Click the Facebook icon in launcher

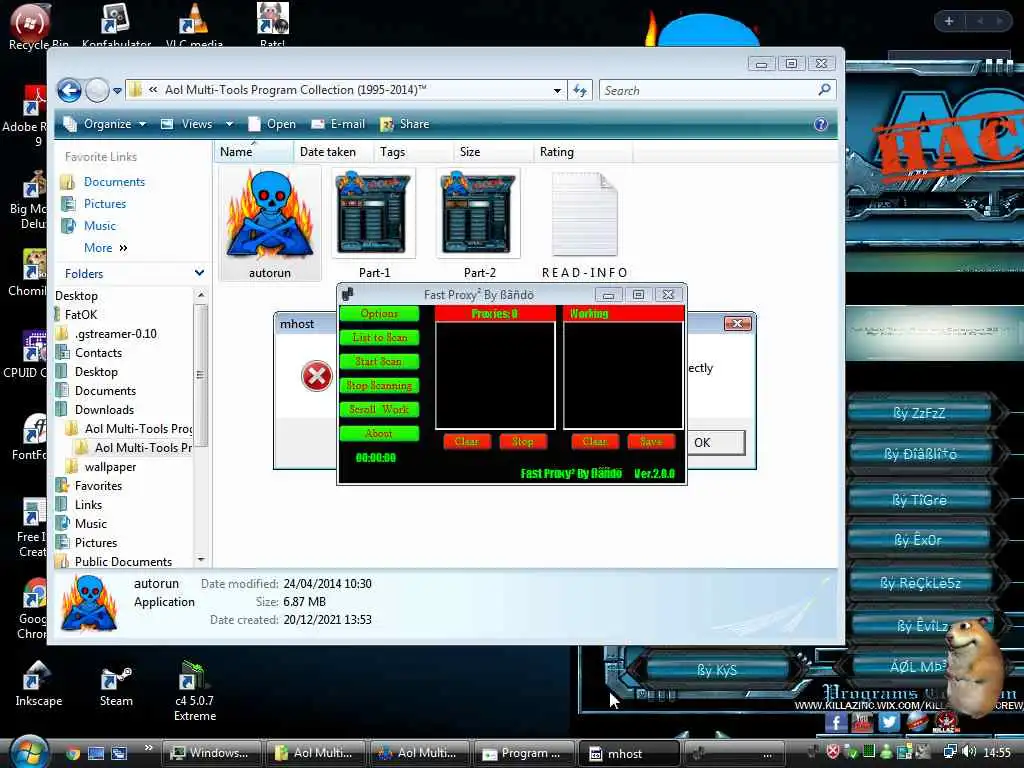pyautogui.click(x=836, y=722)
